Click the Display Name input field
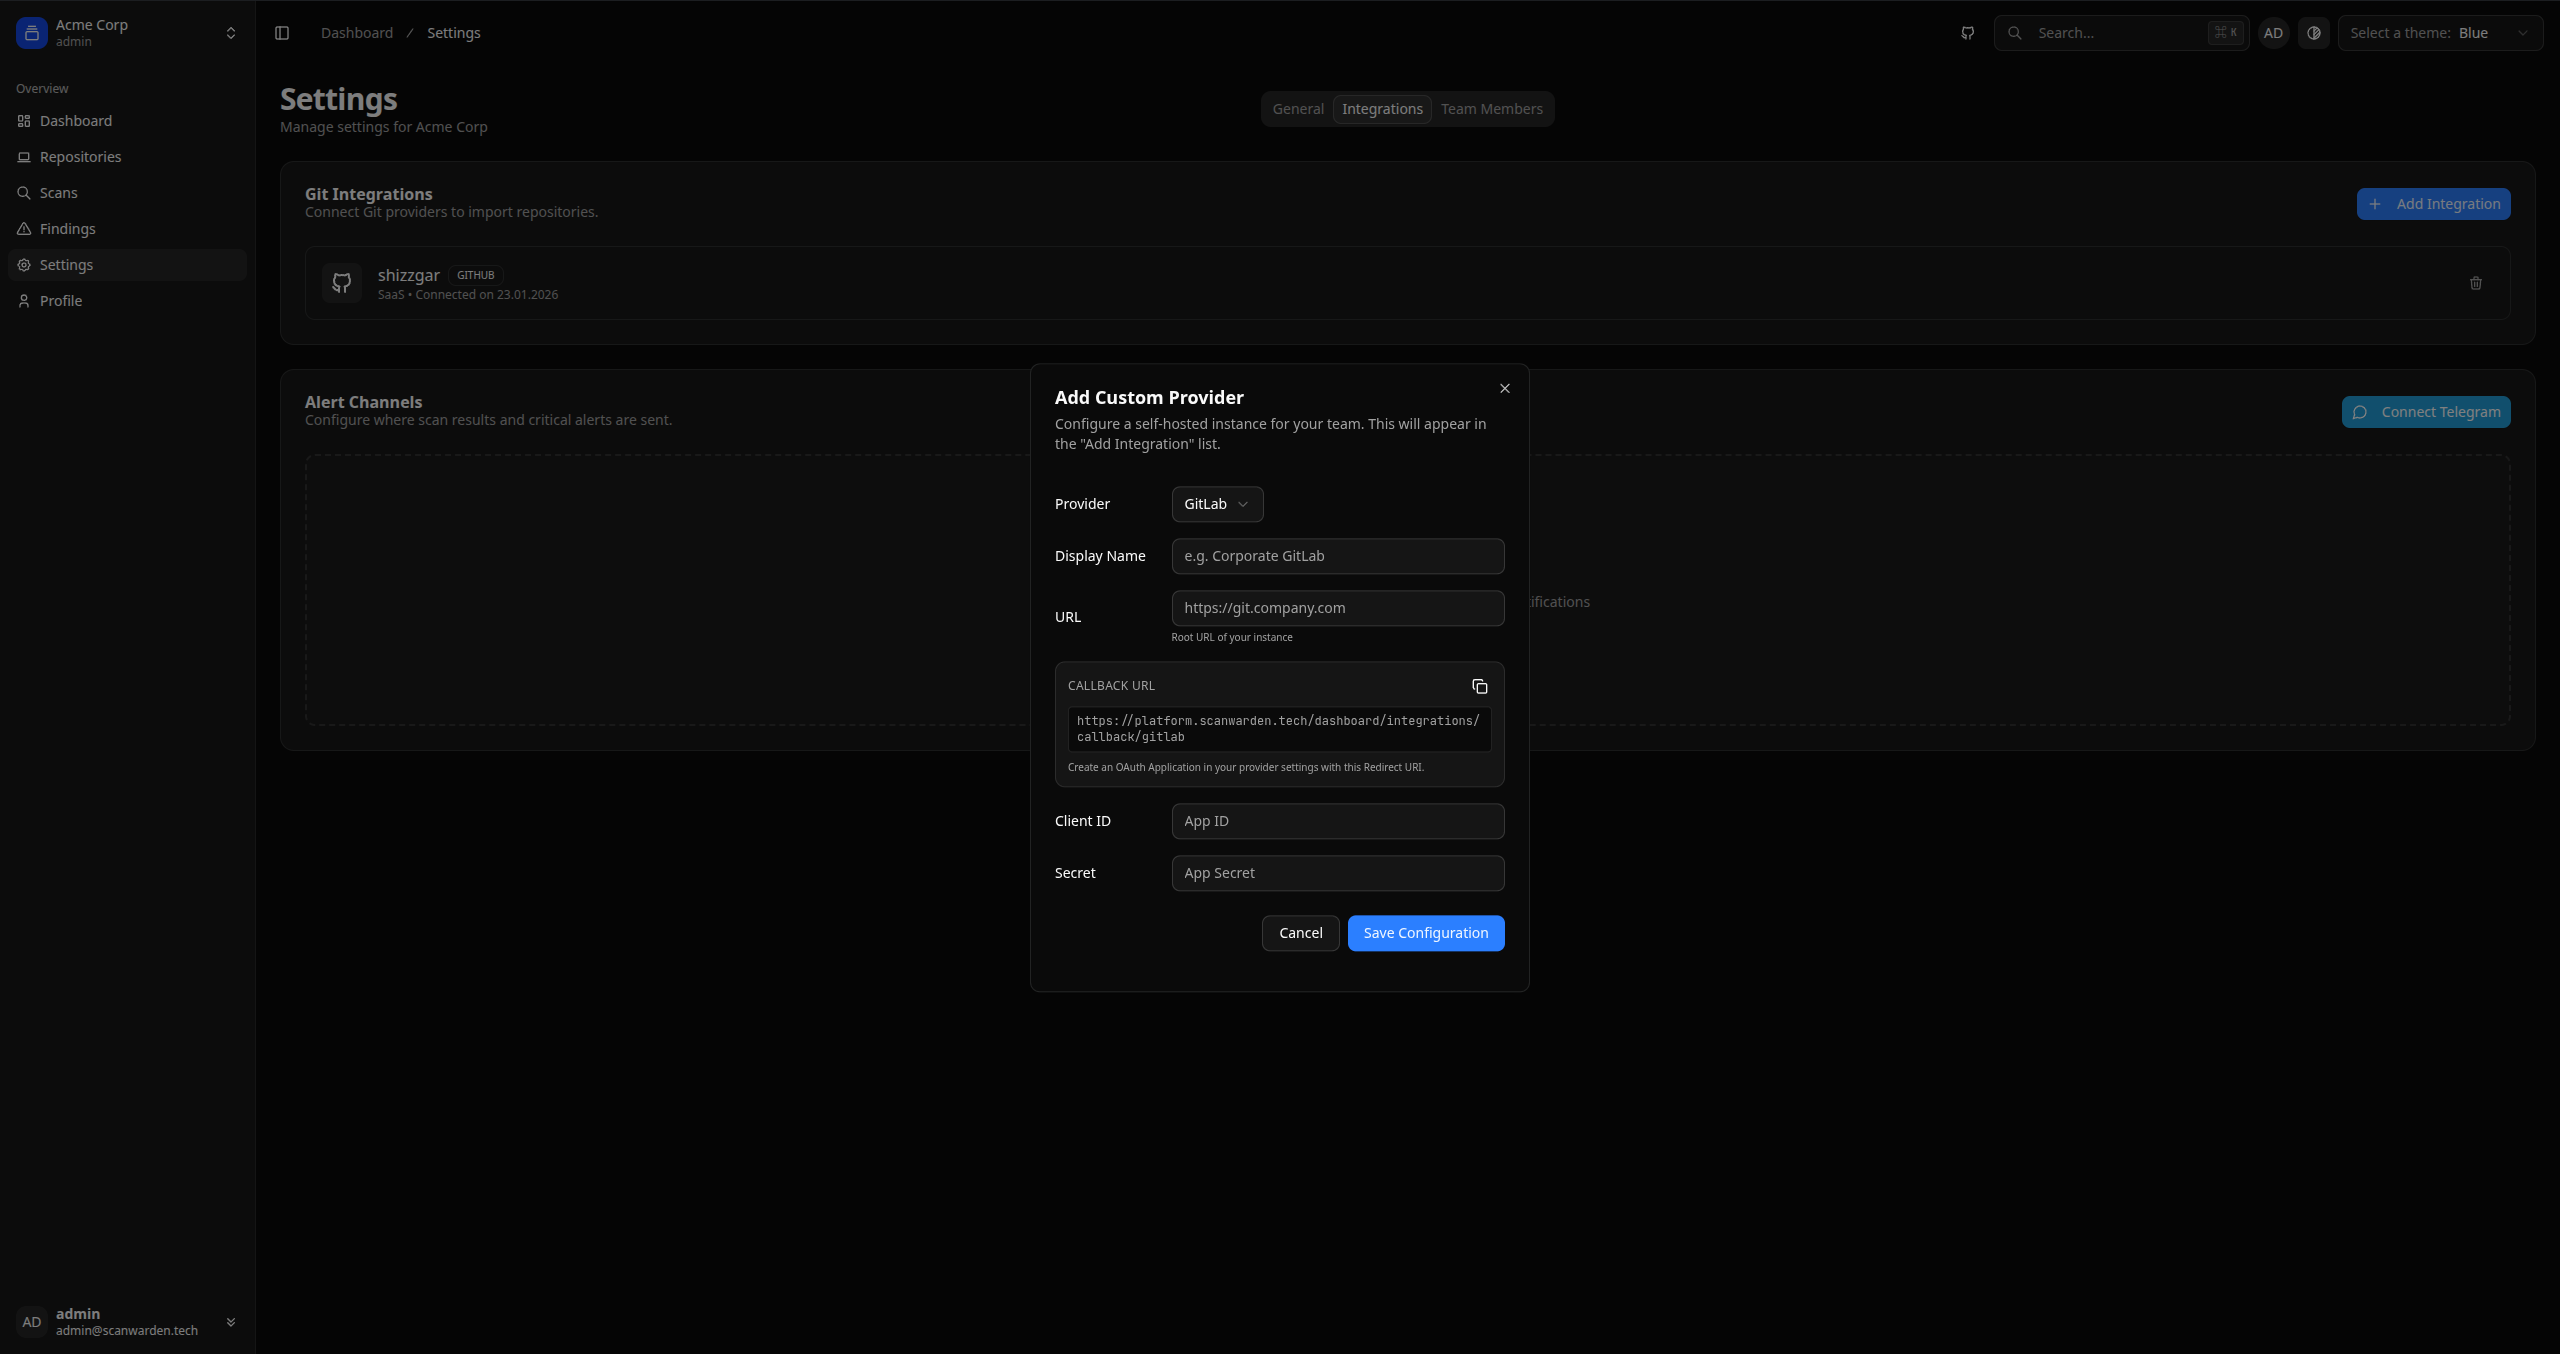 (1337, 555)
